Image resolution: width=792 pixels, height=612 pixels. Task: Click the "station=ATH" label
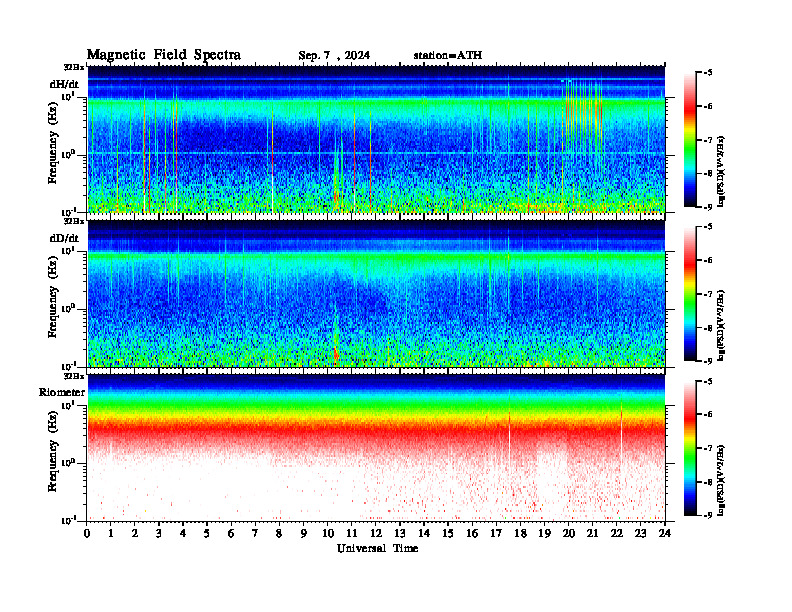pyautogui.click(x=448, y=55)
